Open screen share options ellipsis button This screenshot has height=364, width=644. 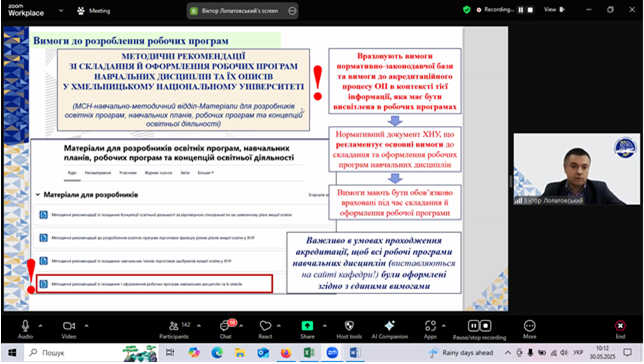tap(292, 11)
